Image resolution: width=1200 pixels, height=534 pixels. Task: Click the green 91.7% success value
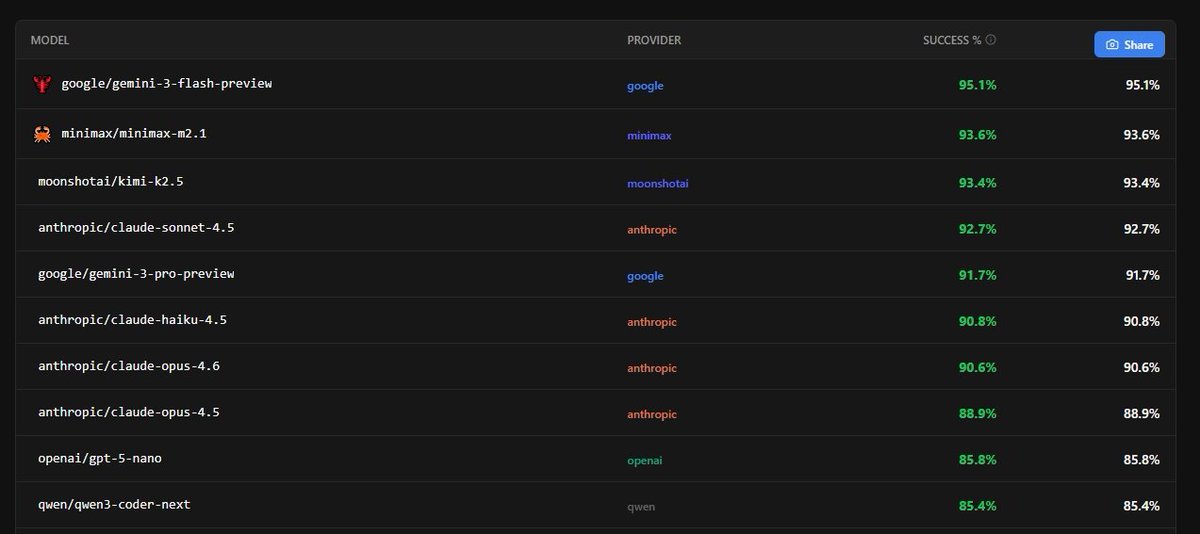coord(977,275)
